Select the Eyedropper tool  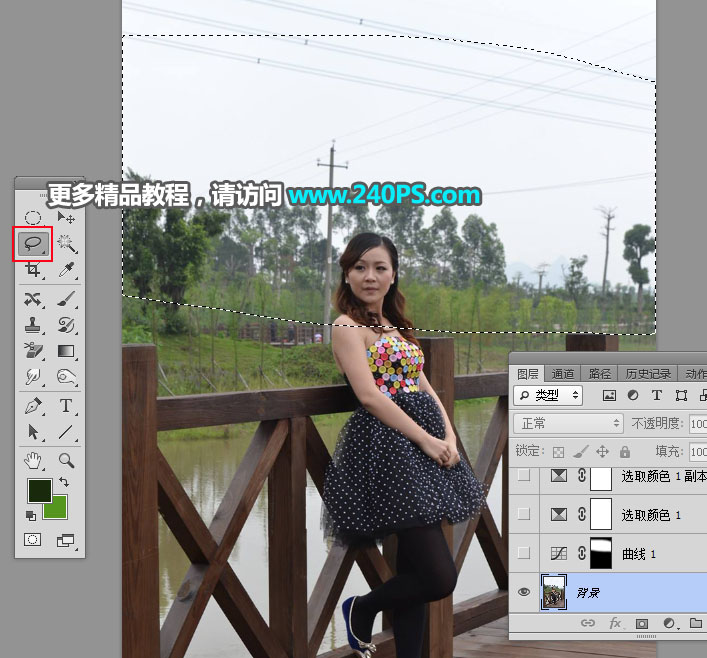(x=66, y=270)
